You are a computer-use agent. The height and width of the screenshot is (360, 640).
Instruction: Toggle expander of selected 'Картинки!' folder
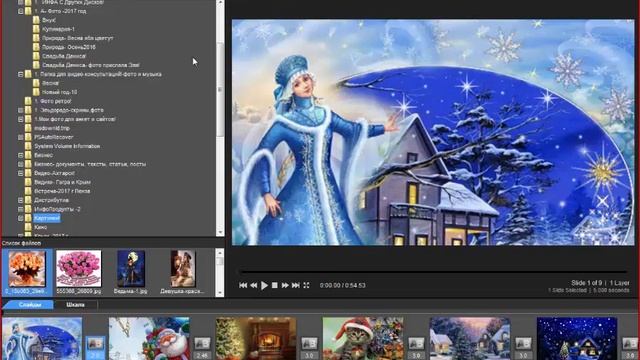(x=20, y=218)
